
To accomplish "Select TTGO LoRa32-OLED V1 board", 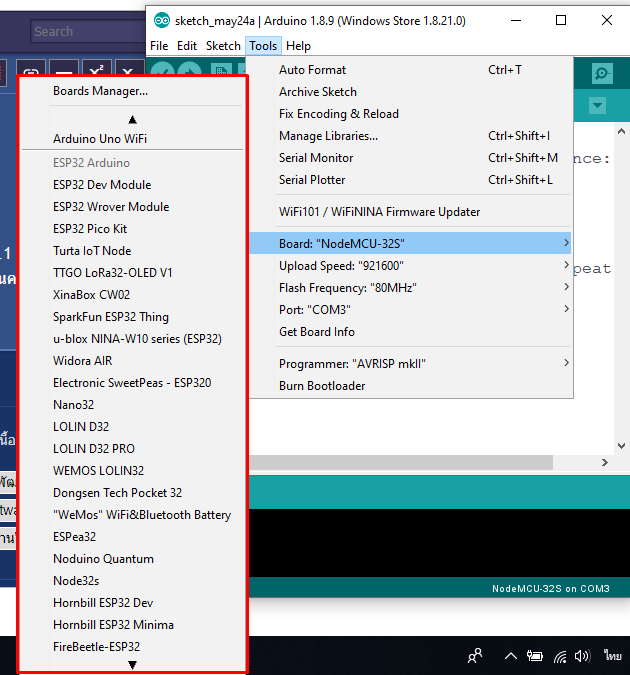I will pyautogui.click(x=133, y=272).
